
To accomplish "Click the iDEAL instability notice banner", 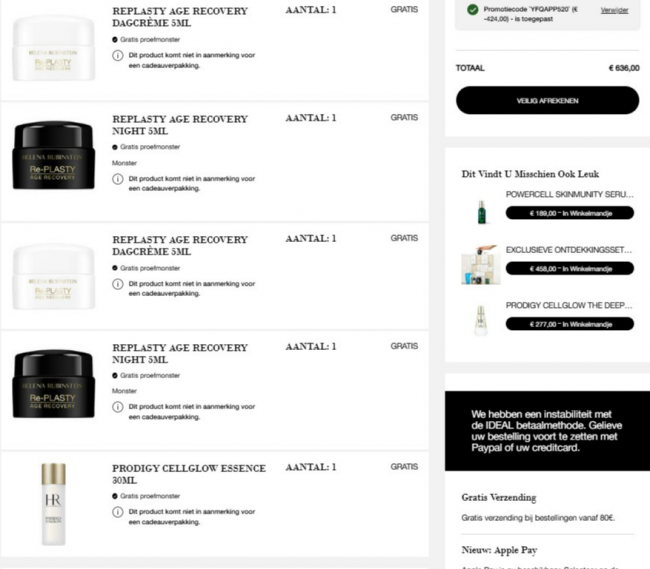I will pyautogui.click(x=547, y=431).
